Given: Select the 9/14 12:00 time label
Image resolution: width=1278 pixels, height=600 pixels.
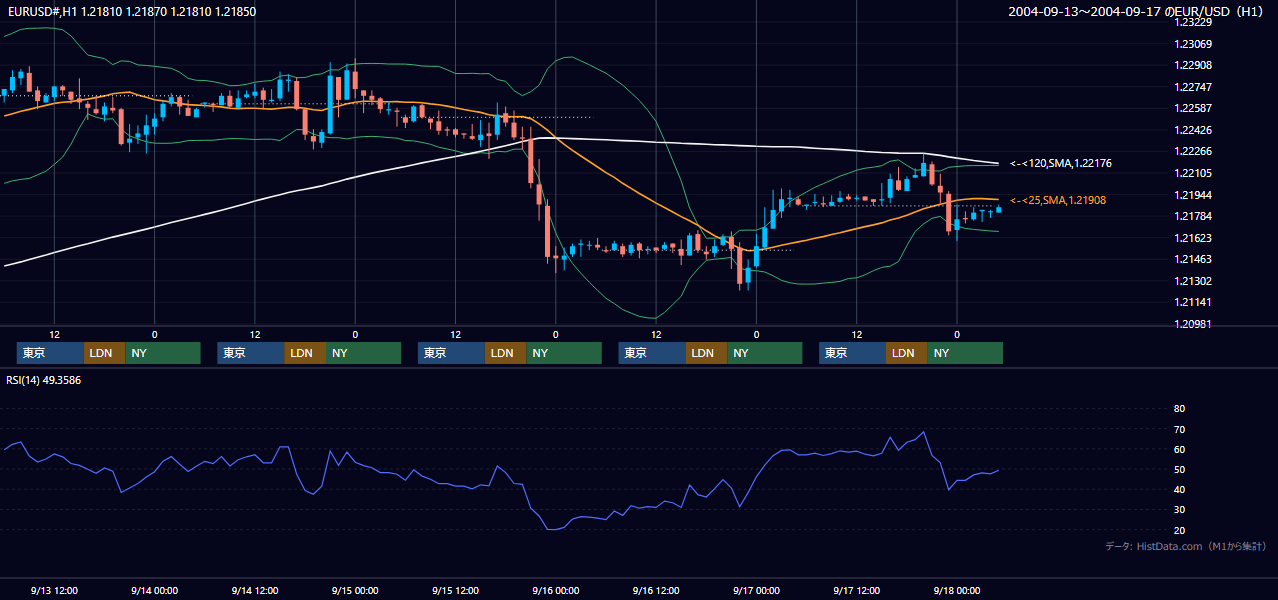Looking at the screenshot, I should point(255,590).
